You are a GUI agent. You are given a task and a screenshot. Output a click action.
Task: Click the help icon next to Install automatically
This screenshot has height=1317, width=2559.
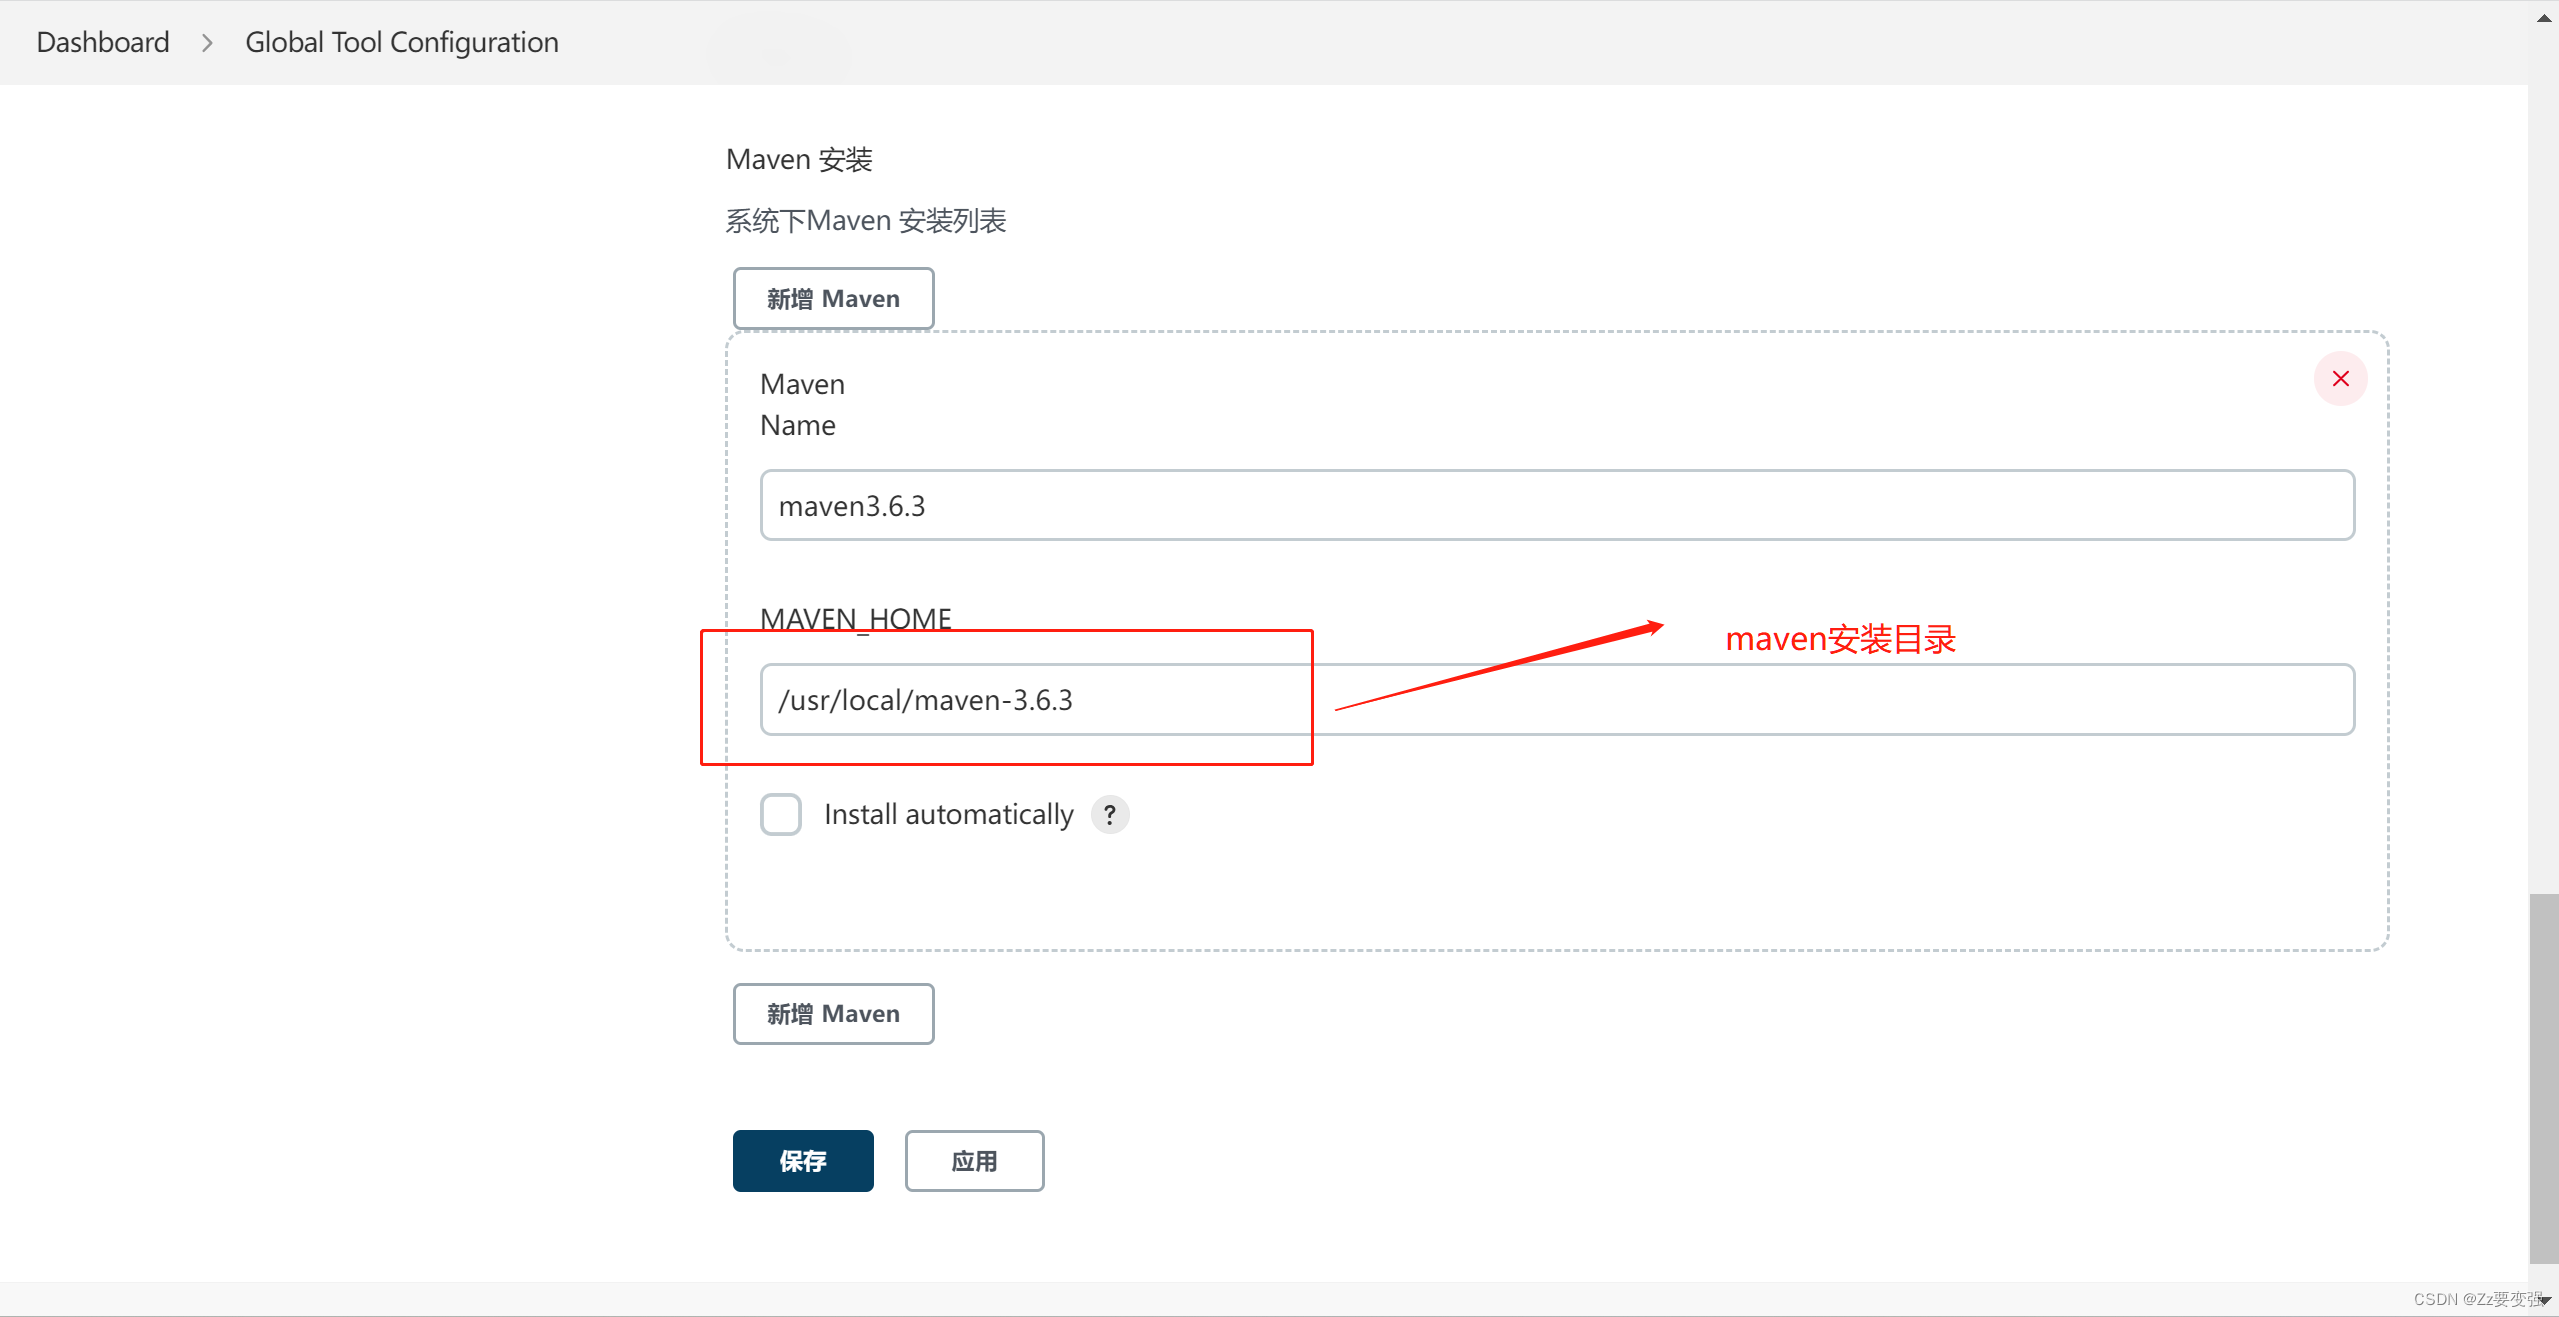coord(1110,814)
